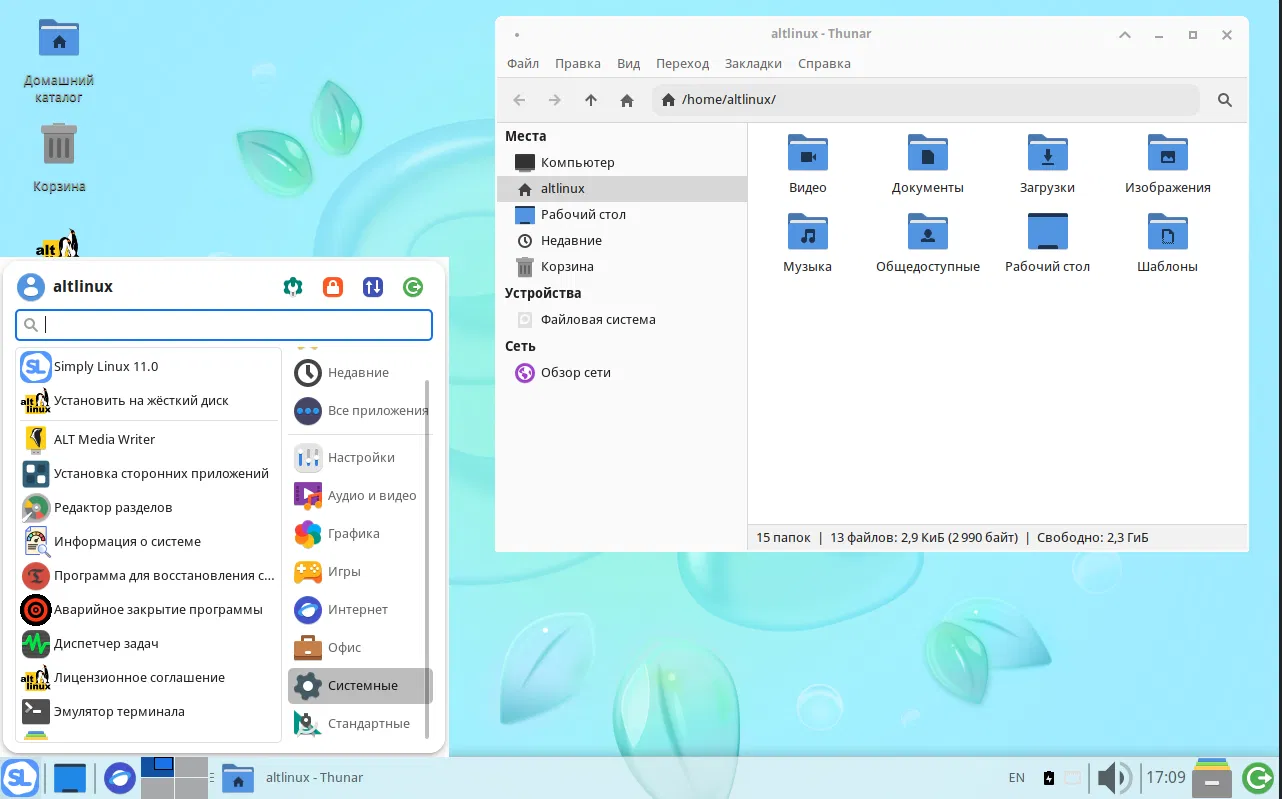Click the altlinux user avatar in menu
The width and height of the screenshot is (1282, 799).
point(31,287)
